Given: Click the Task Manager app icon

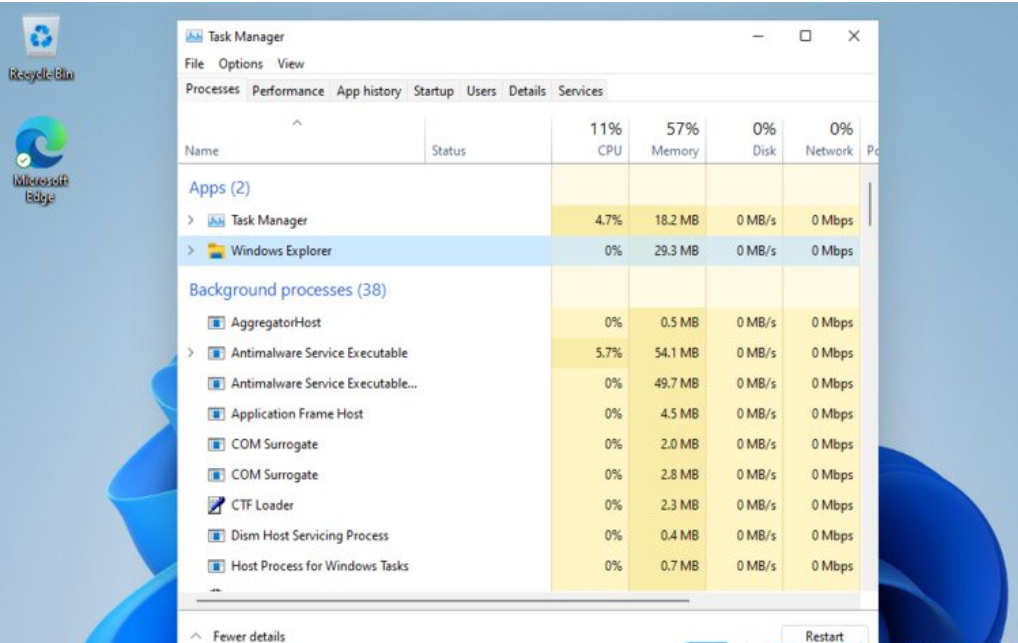Looking at the screenshot, I should [215, 220].
